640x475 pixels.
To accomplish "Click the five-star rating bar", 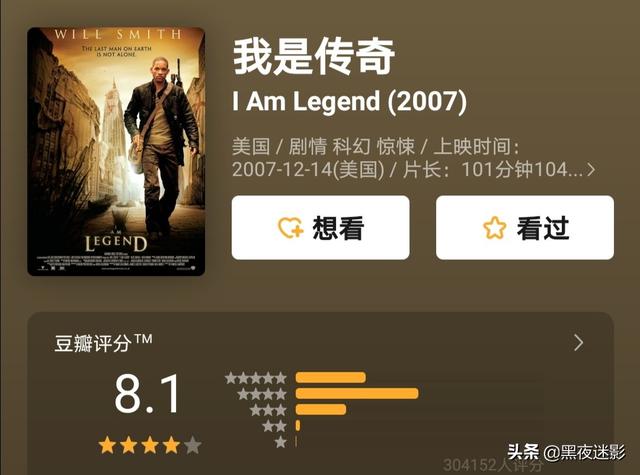I will pos(331,377).
